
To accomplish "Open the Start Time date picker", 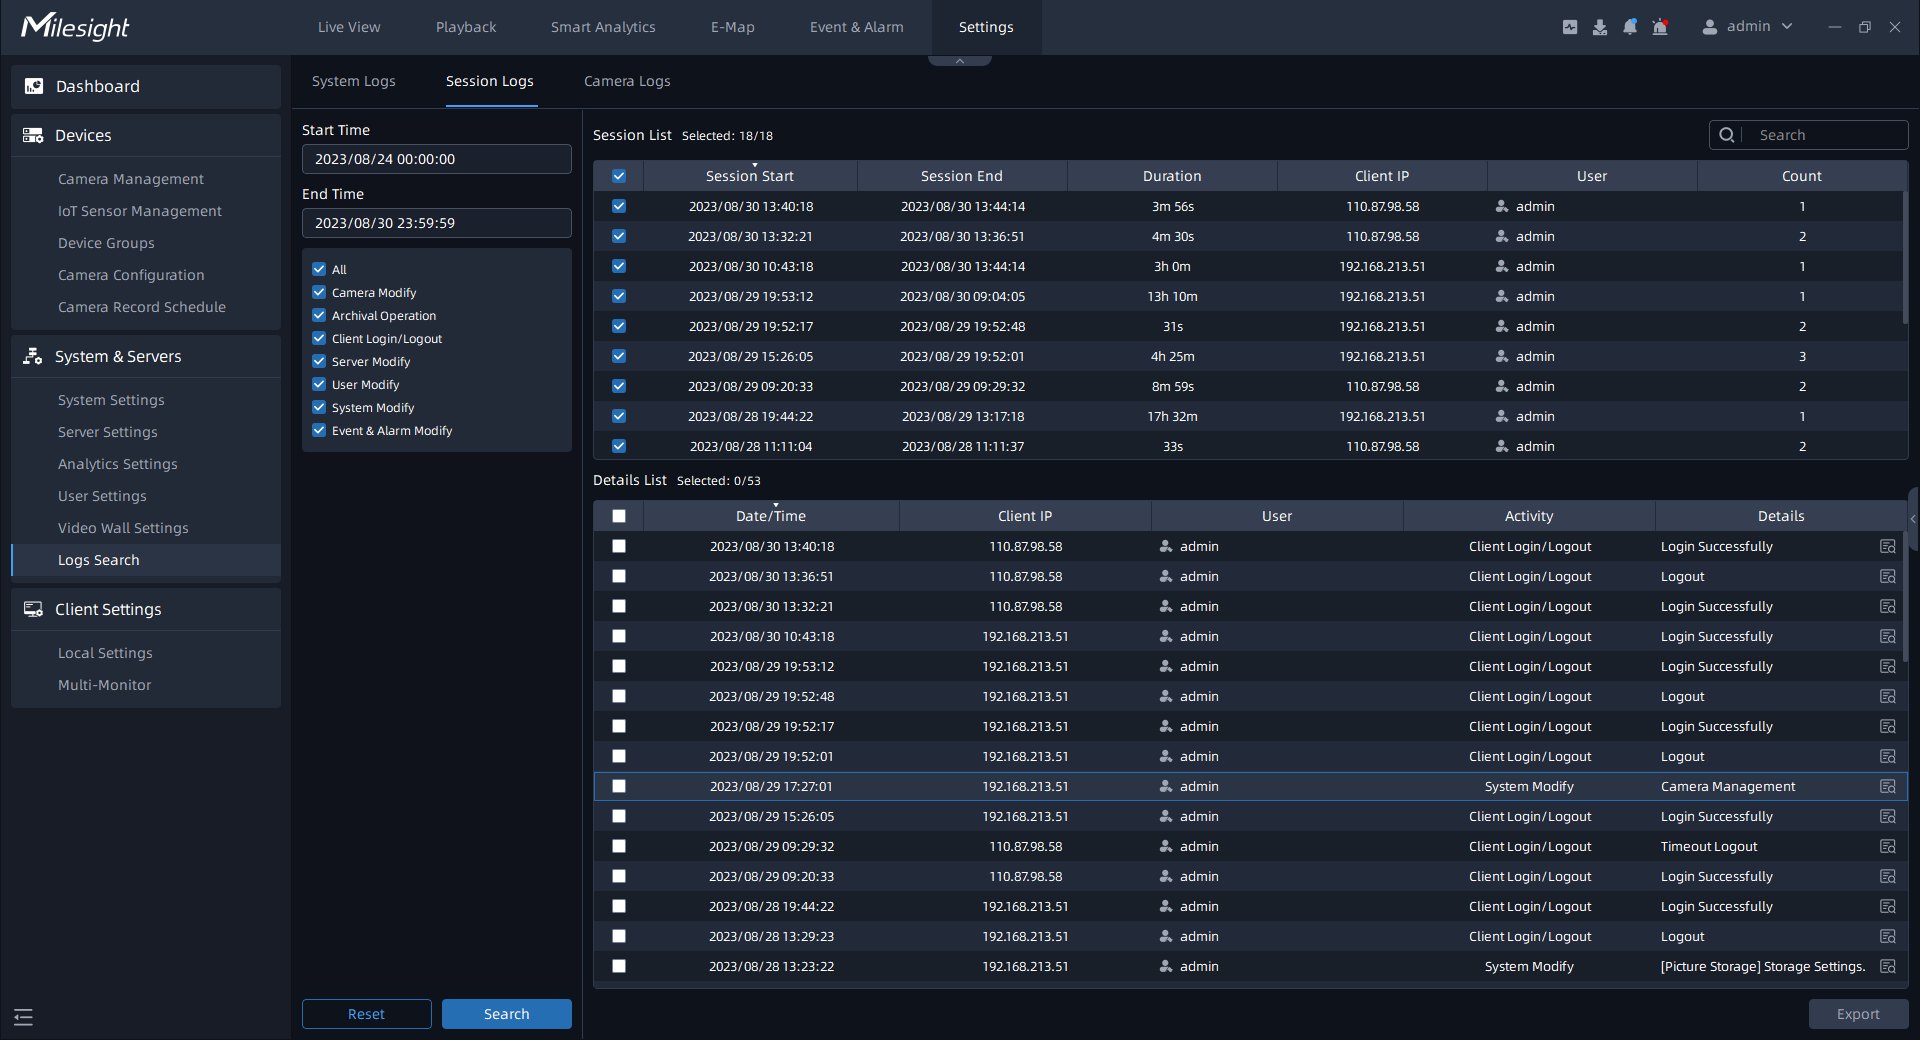I will (x=436, y=159).
